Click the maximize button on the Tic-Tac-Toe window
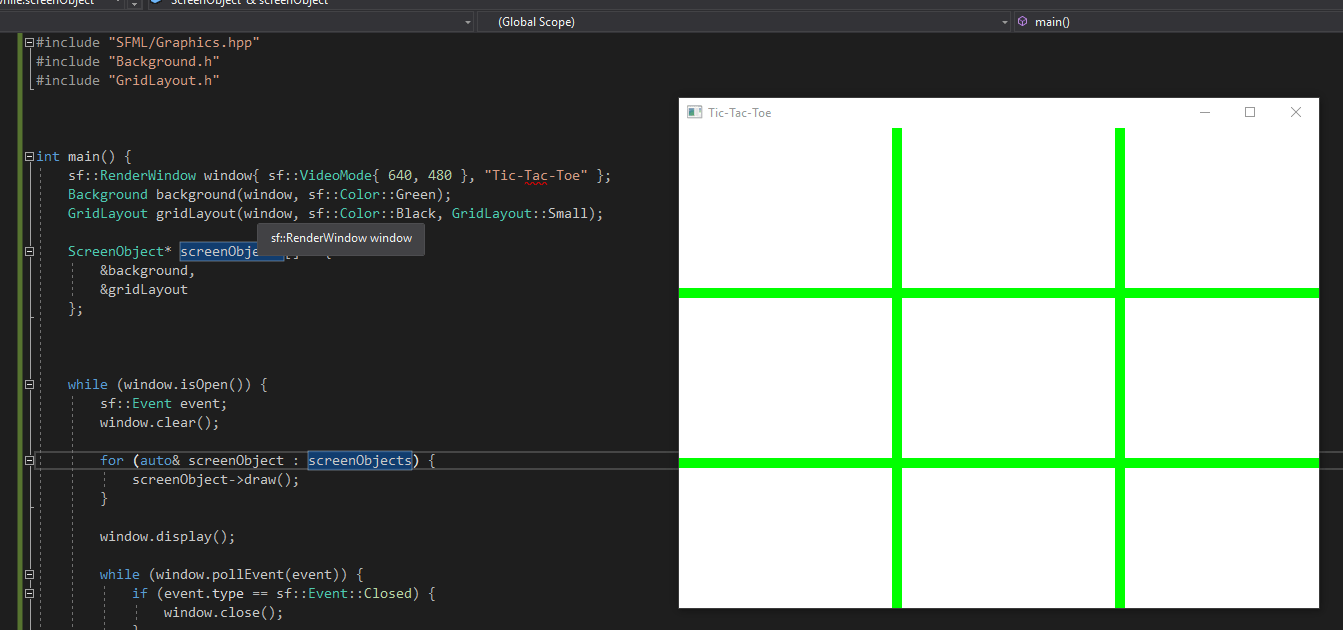This screenshot has height=630, width=1343. 1249,112
